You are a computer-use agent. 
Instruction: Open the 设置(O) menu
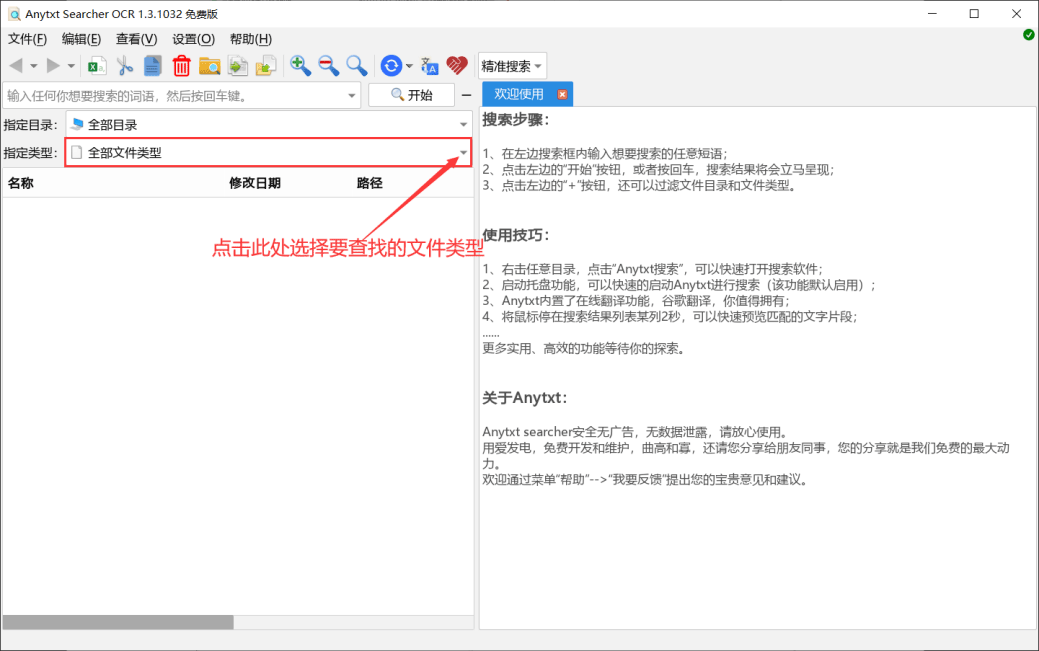pos(193,39)
